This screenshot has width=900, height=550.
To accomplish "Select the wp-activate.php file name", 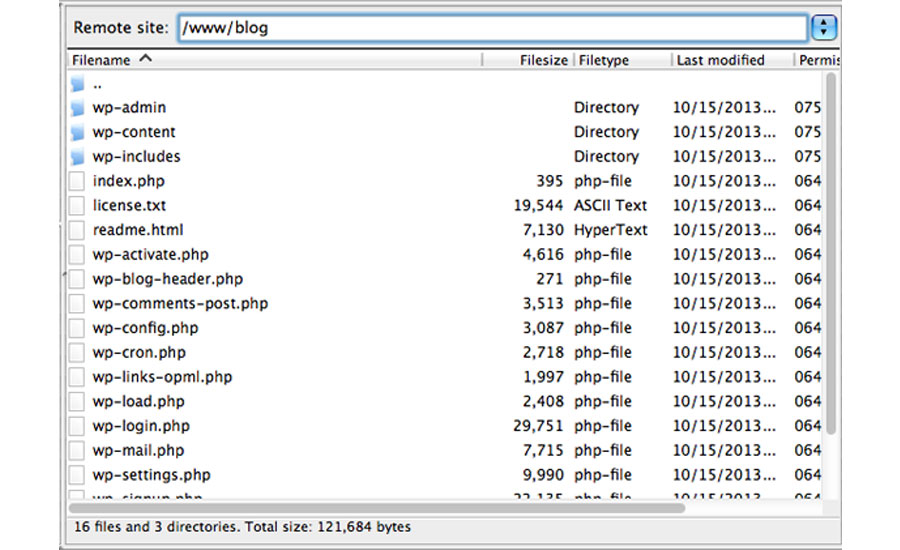I will click(150, 254).
